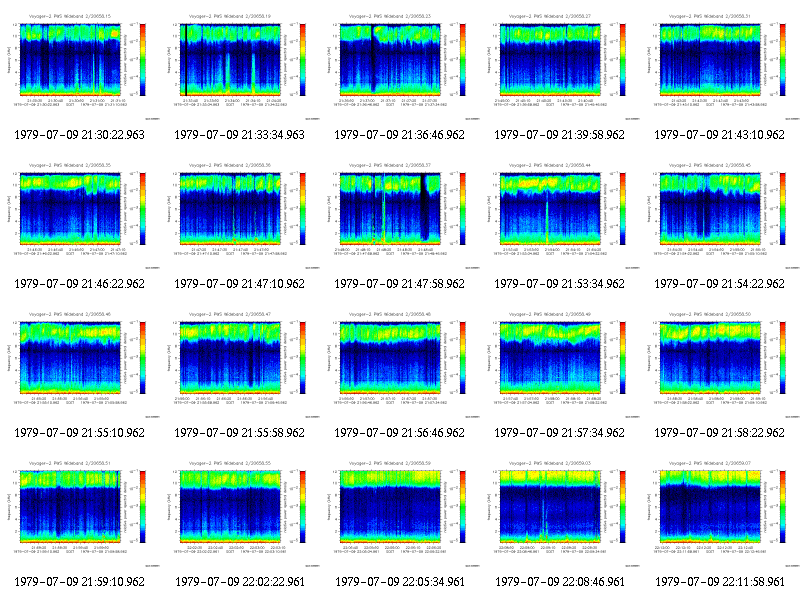Viewport: 800px width, 596px height.
Task: Click caption 1979-07-09 21:56:46.962
Action: (x=399, y=433)
